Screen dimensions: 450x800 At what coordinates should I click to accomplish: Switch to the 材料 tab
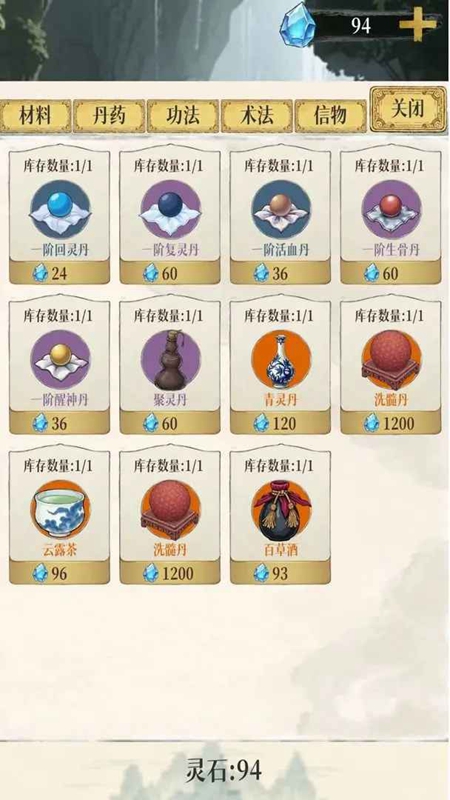pyautogui.click(x=35, y=116)
